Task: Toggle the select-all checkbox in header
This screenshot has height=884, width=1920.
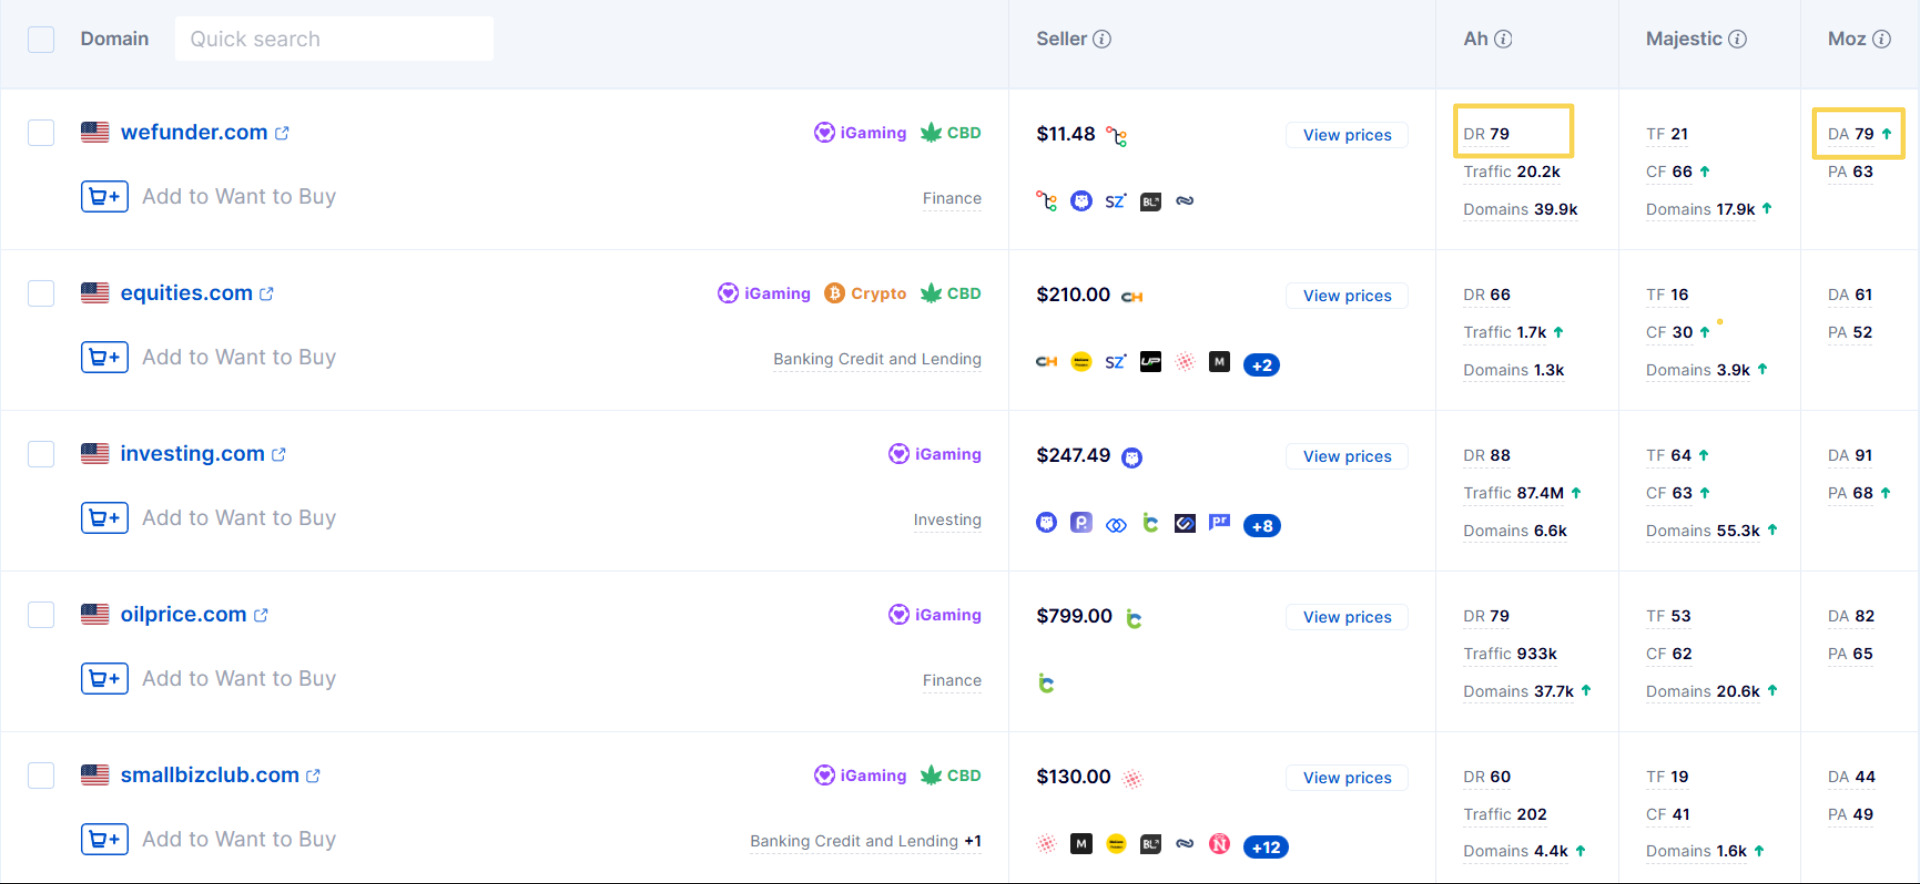Action: coord(41,39)
